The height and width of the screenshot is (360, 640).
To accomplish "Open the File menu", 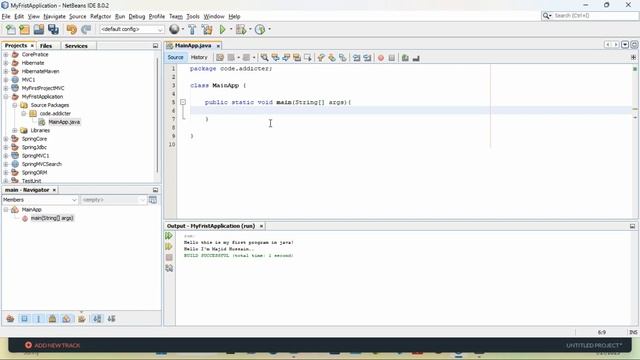I will coord(6,16).
